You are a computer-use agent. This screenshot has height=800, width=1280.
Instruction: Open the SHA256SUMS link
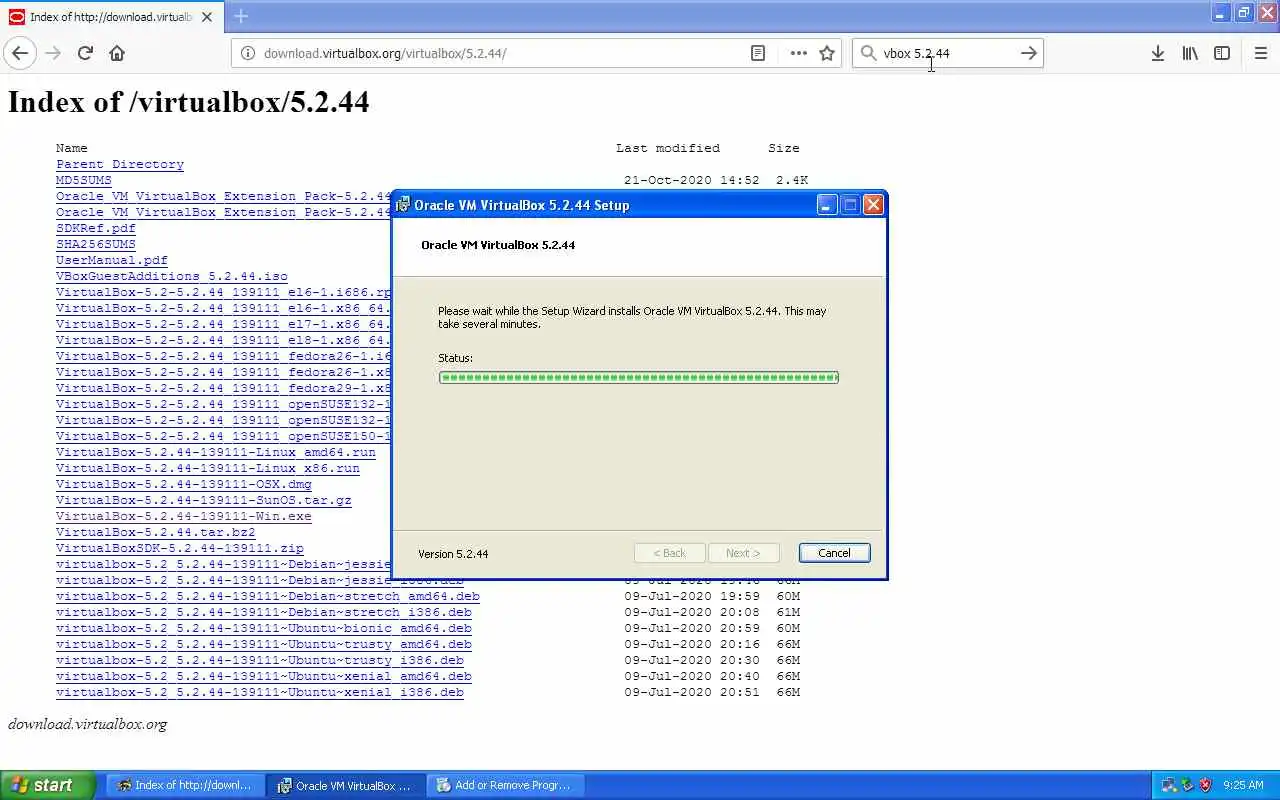(96, 244)
